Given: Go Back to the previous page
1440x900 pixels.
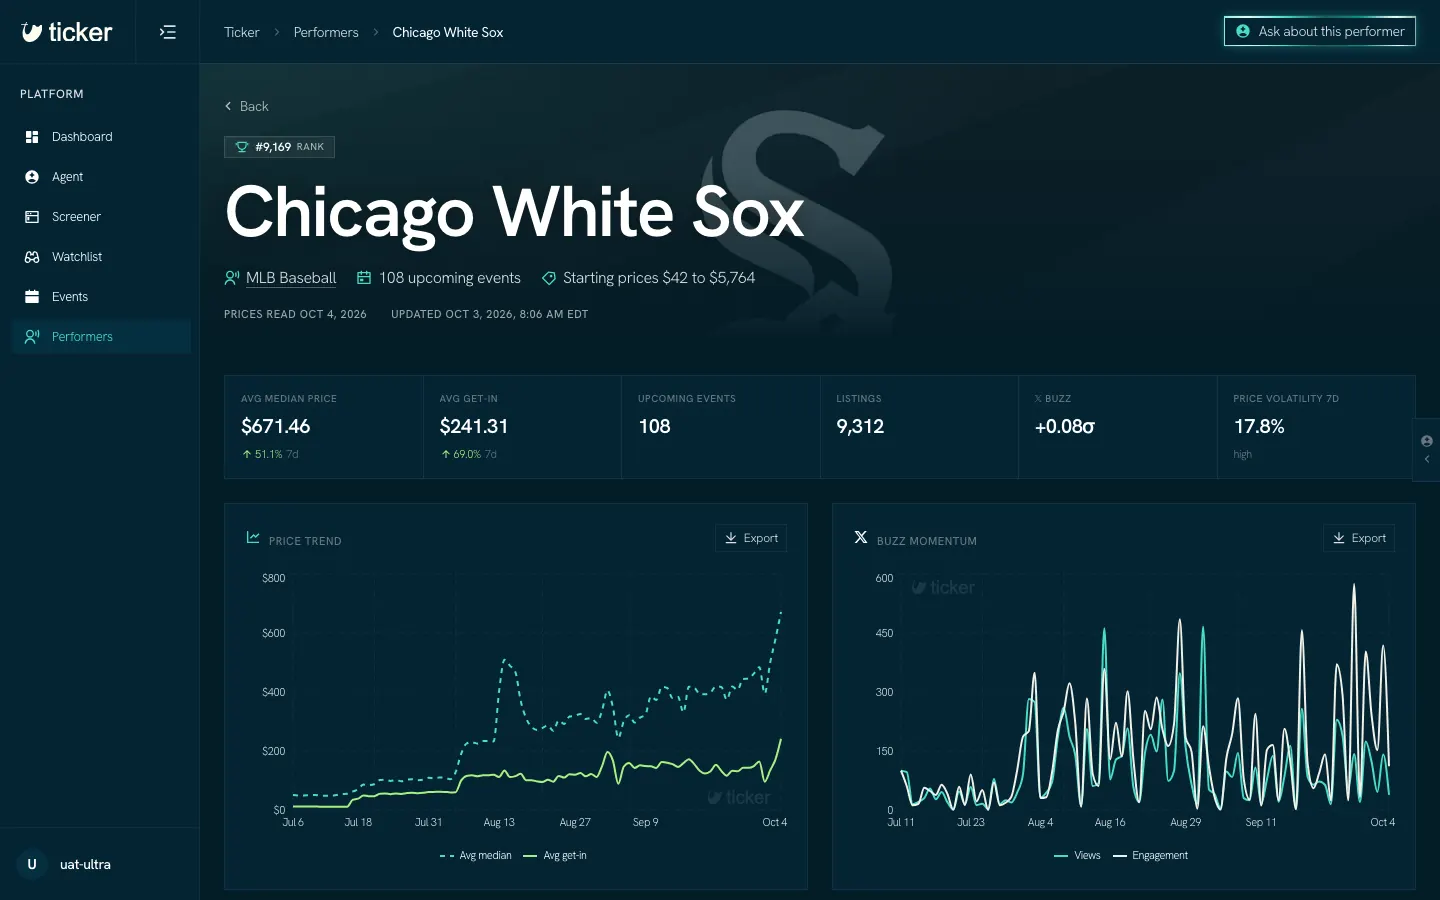Looking at the screenshot, I should click(247, 106).
